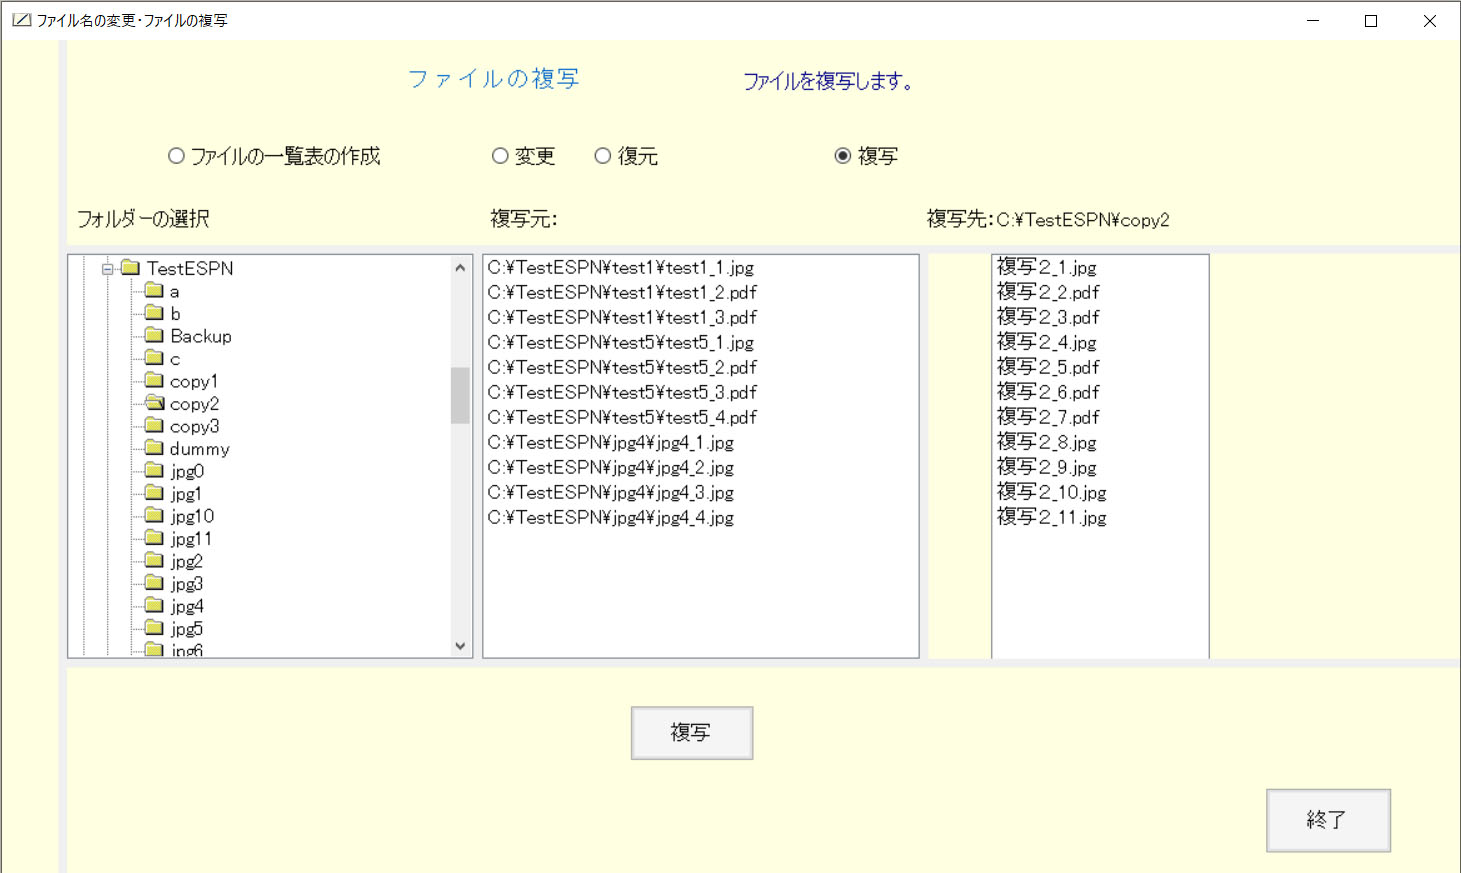
Task: Select the copy3 folder in tree
Action: pos(194,426)
